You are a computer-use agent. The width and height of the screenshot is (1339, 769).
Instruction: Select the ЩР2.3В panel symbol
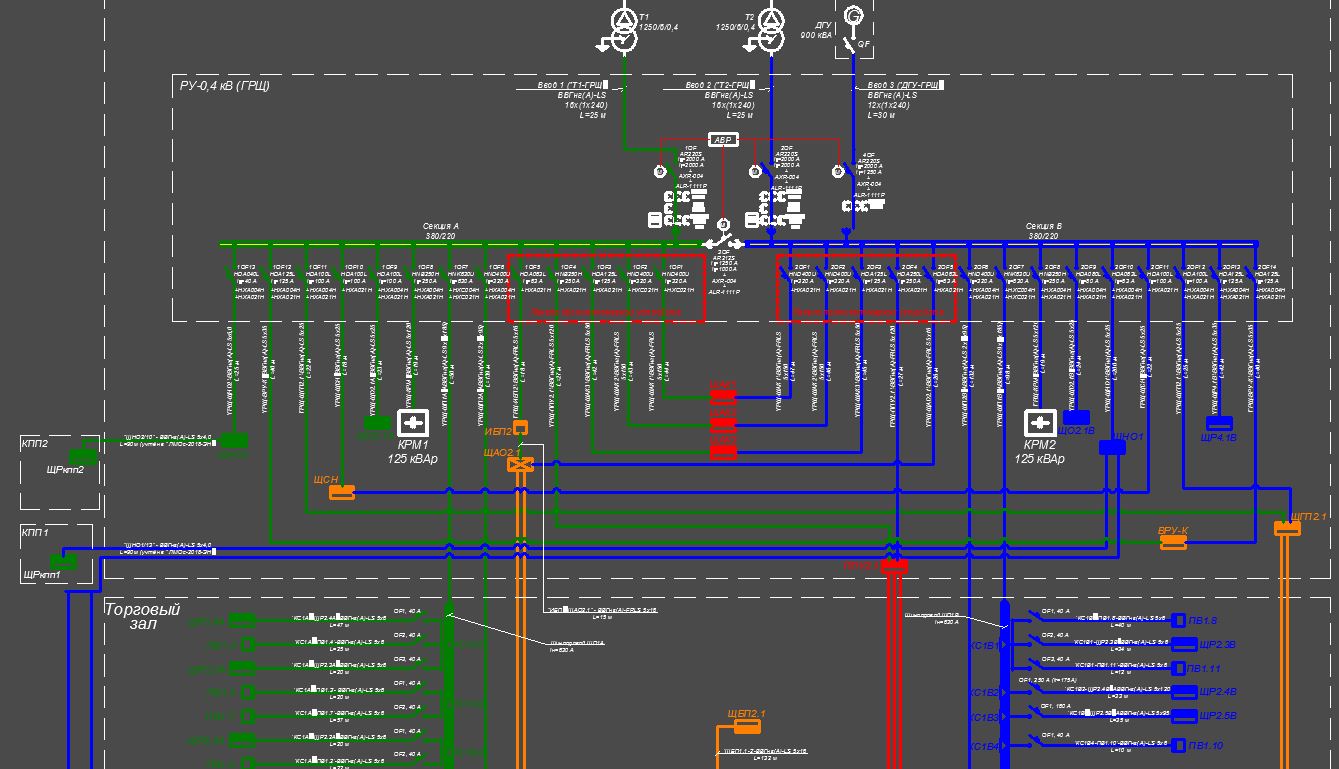pyautogui.click(x=1183, y=644)
